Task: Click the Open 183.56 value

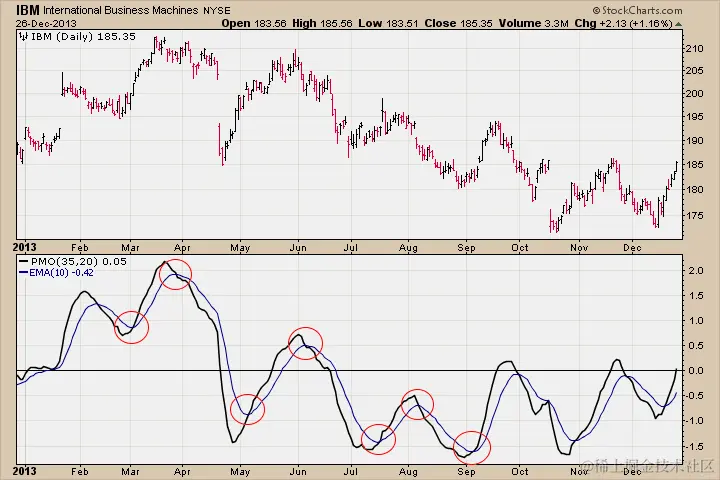Action: [253, 23]
